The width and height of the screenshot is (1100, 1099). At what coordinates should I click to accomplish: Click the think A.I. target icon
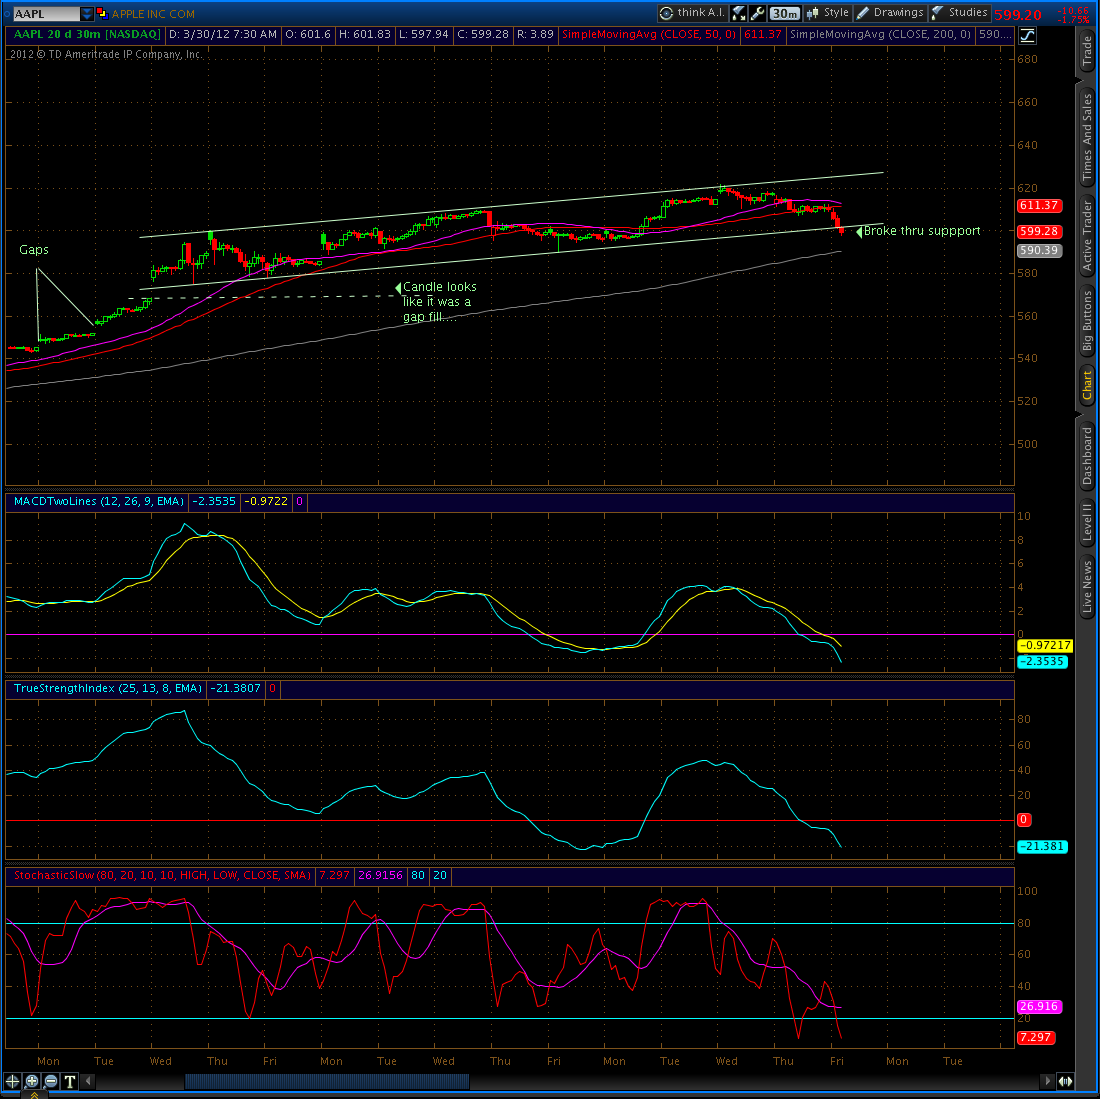pos(666,13)
